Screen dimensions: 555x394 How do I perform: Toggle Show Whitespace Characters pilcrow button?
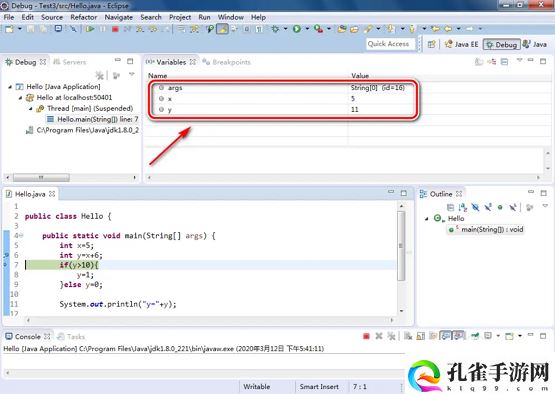[x=259, y=29]
